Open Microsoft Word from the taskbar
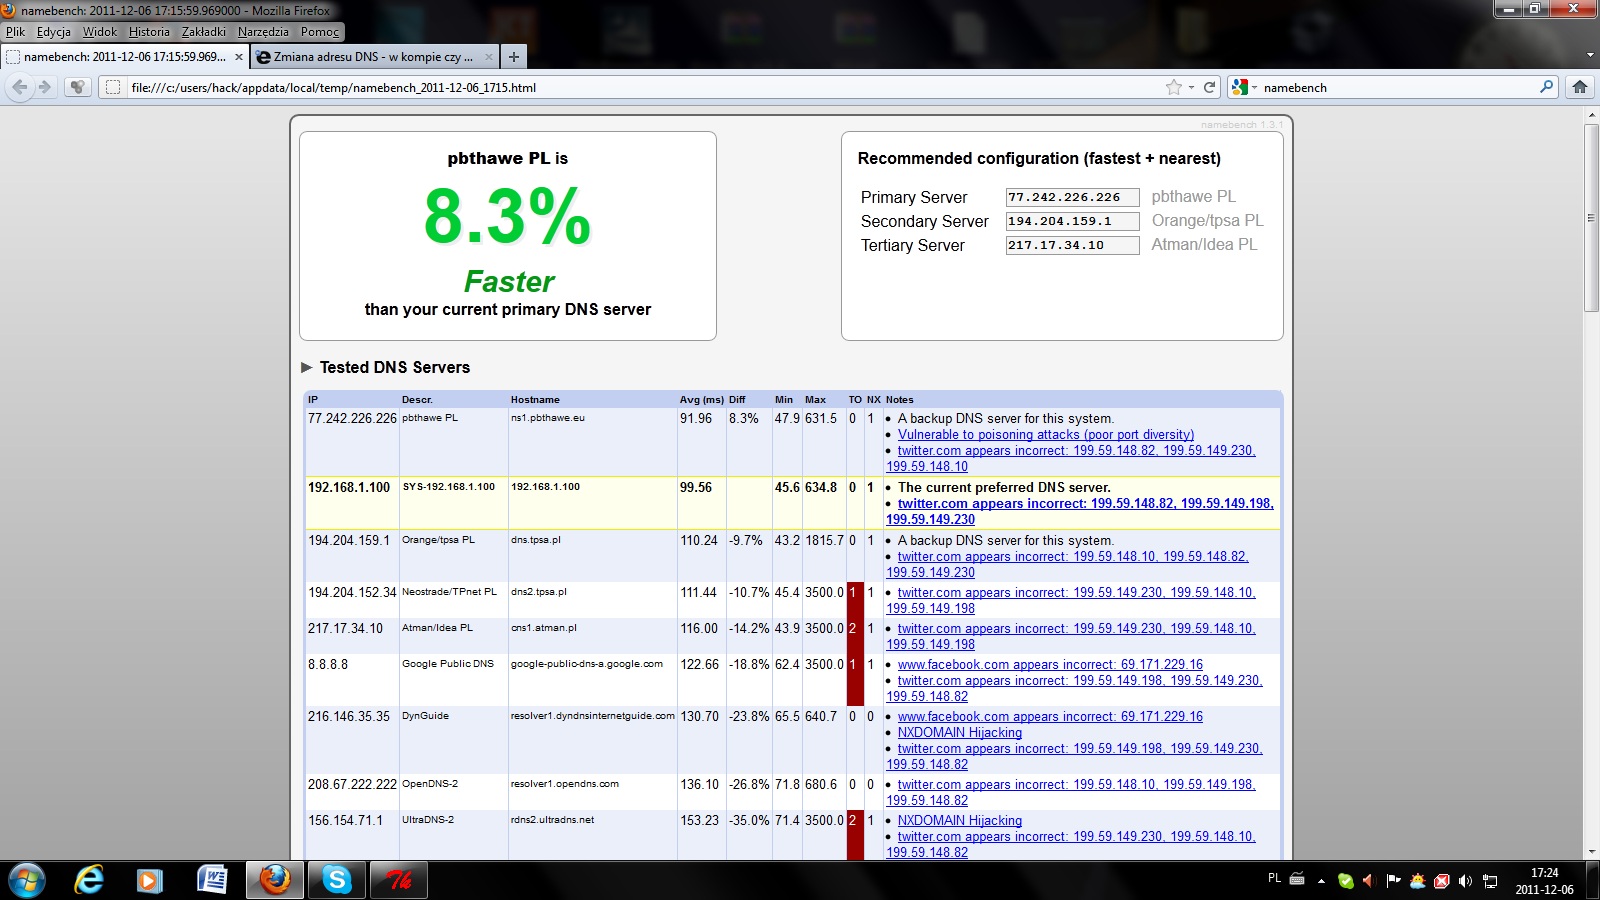 212,880
